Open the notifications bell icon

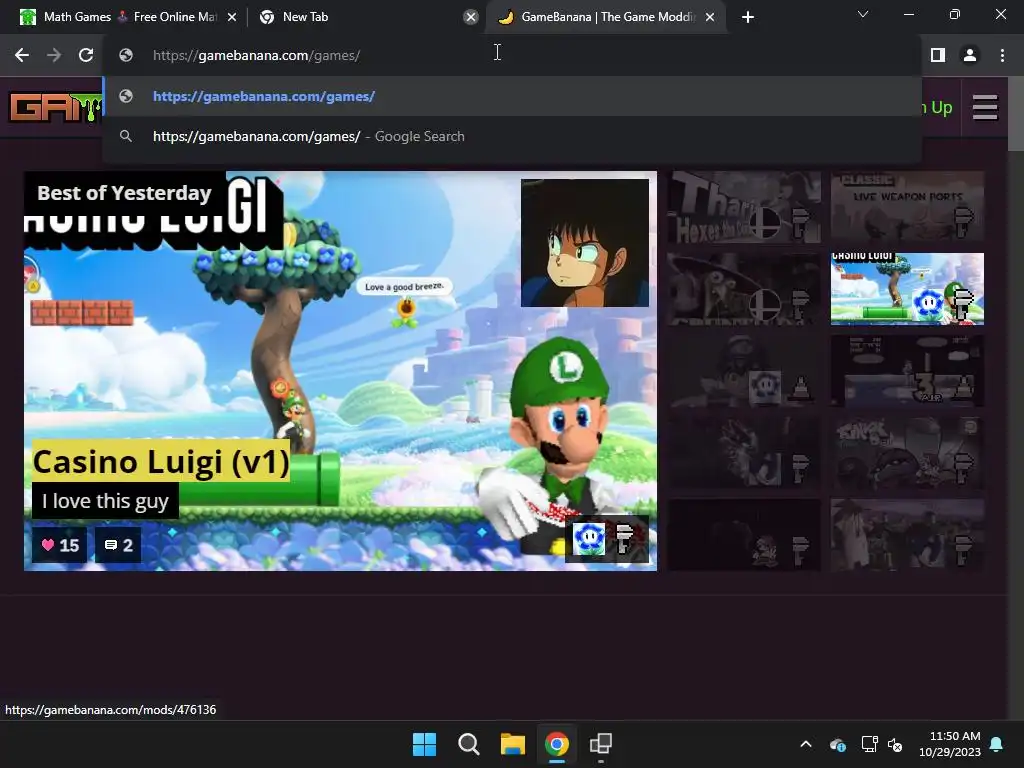pos(997,744)
